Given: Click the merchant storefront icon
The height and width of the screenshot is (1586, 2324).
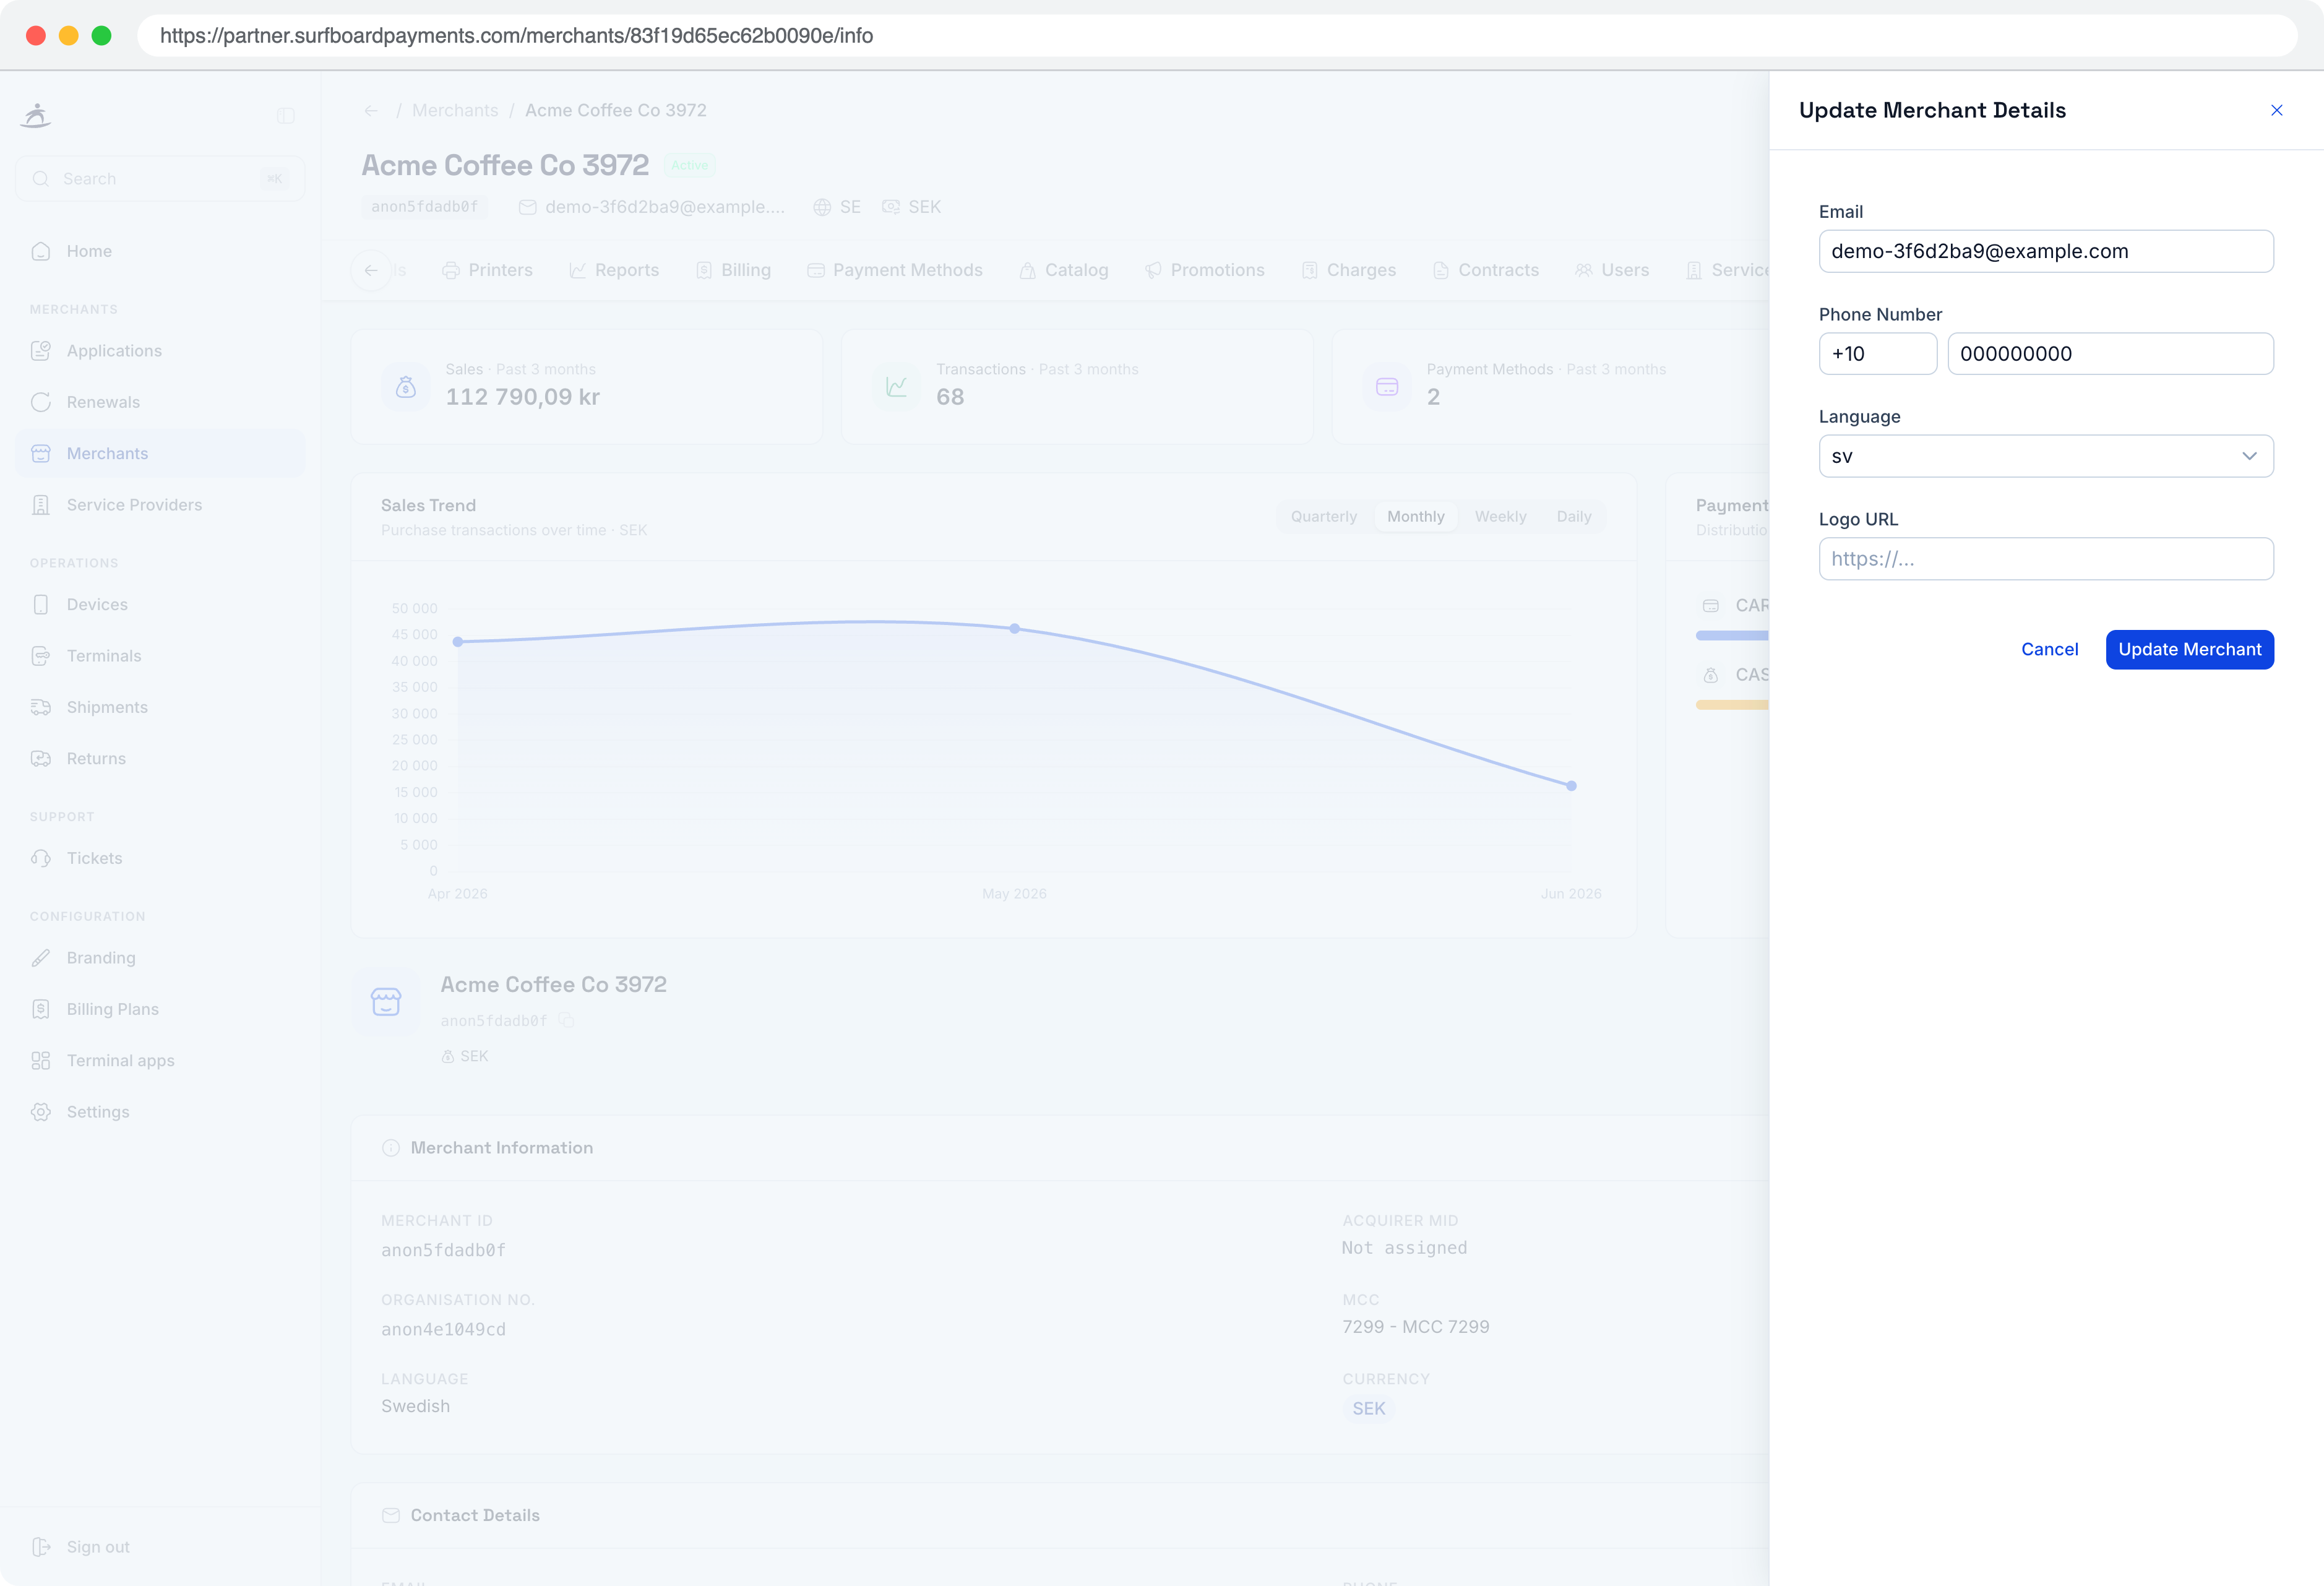Looking at the screenshot, I should [x=386, y=1002].
